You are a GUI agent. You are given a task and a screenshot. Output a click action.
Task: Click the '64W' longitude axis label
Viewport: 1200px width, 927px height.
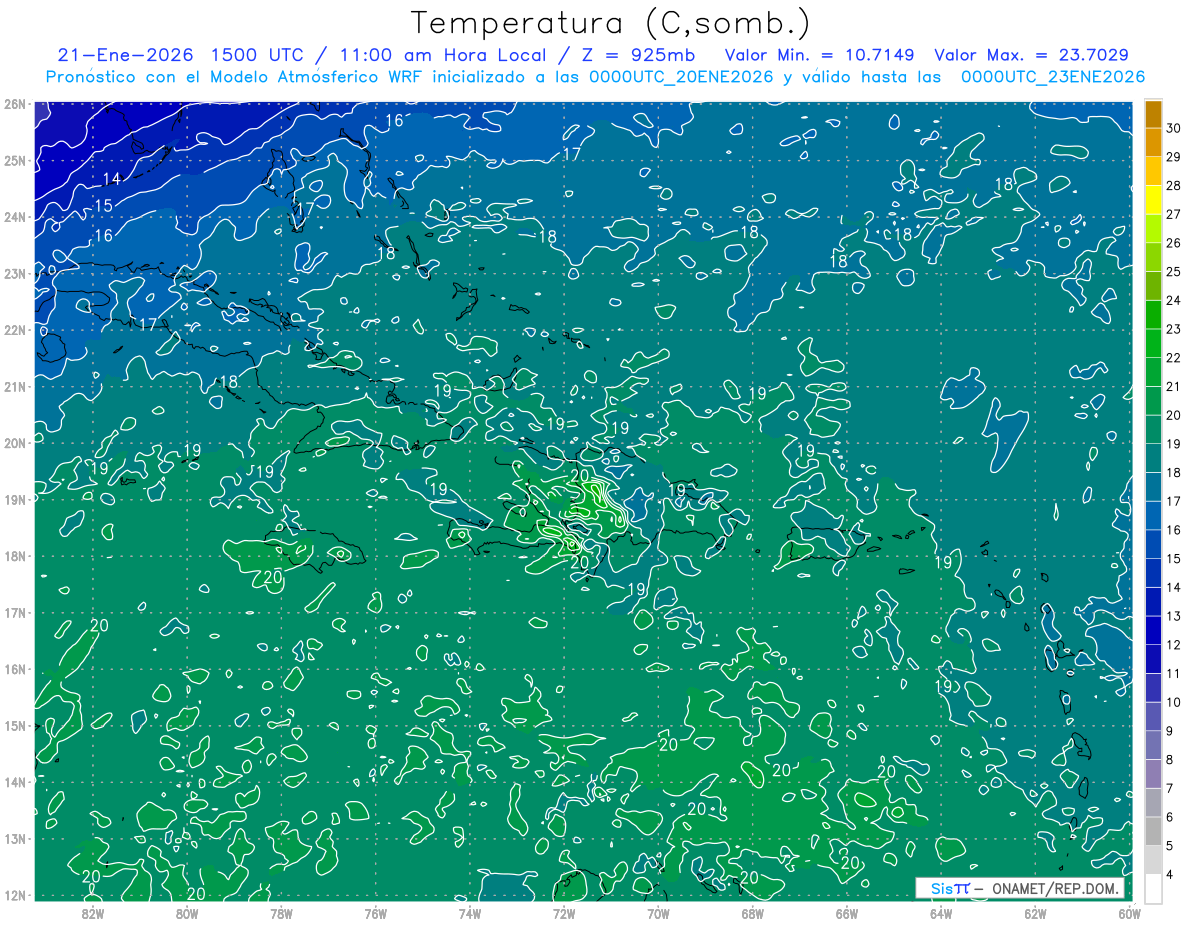tap(940, 912)
